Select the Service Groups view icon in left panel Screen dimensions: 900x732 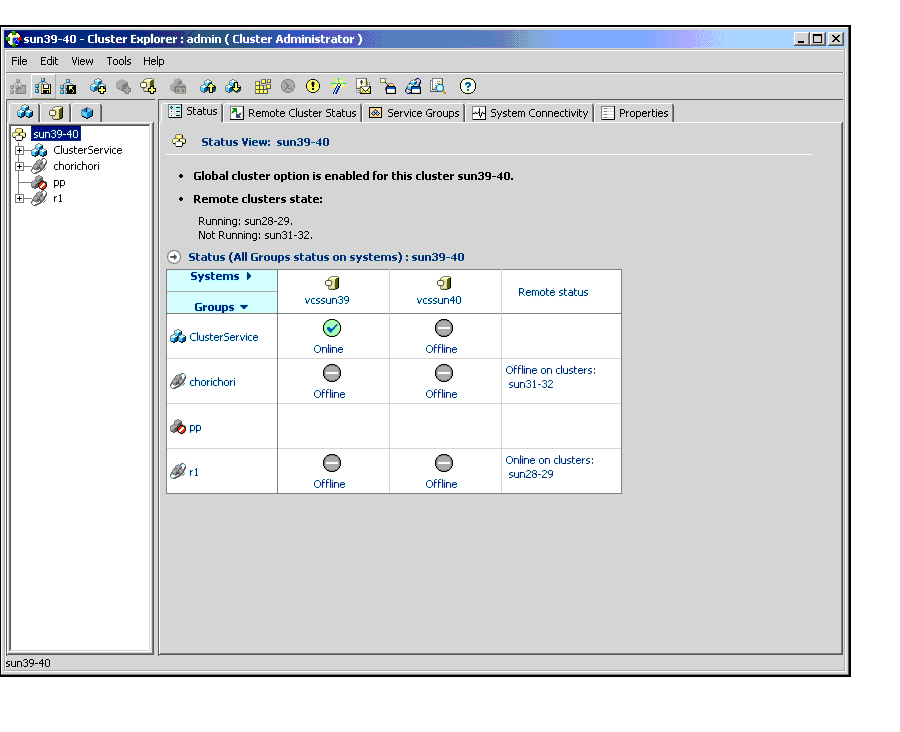pos(25,113)
